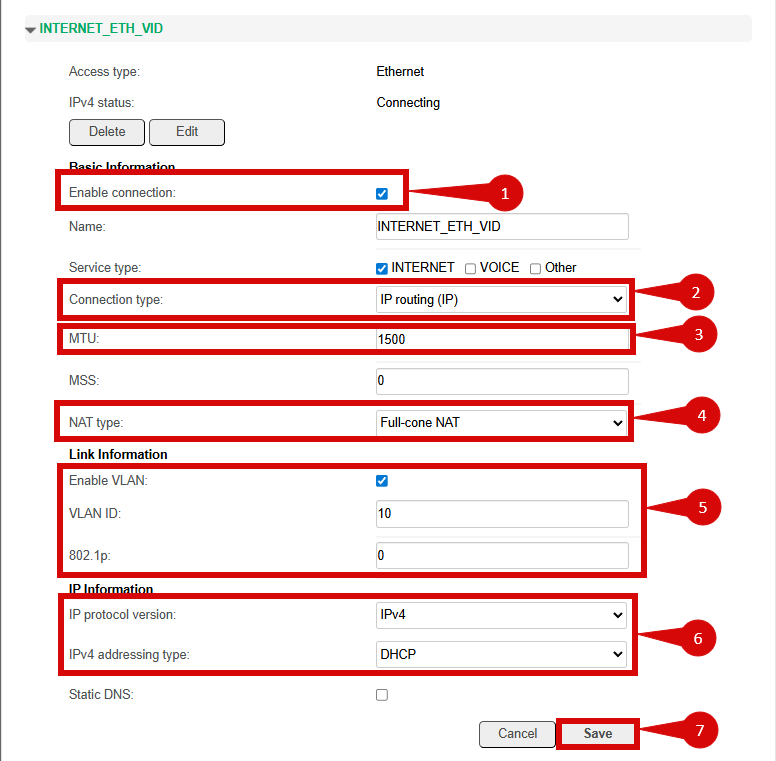This screenshot has height=761, width=776.
Task: Click the Delete button
Action: (x=107, y=132)
